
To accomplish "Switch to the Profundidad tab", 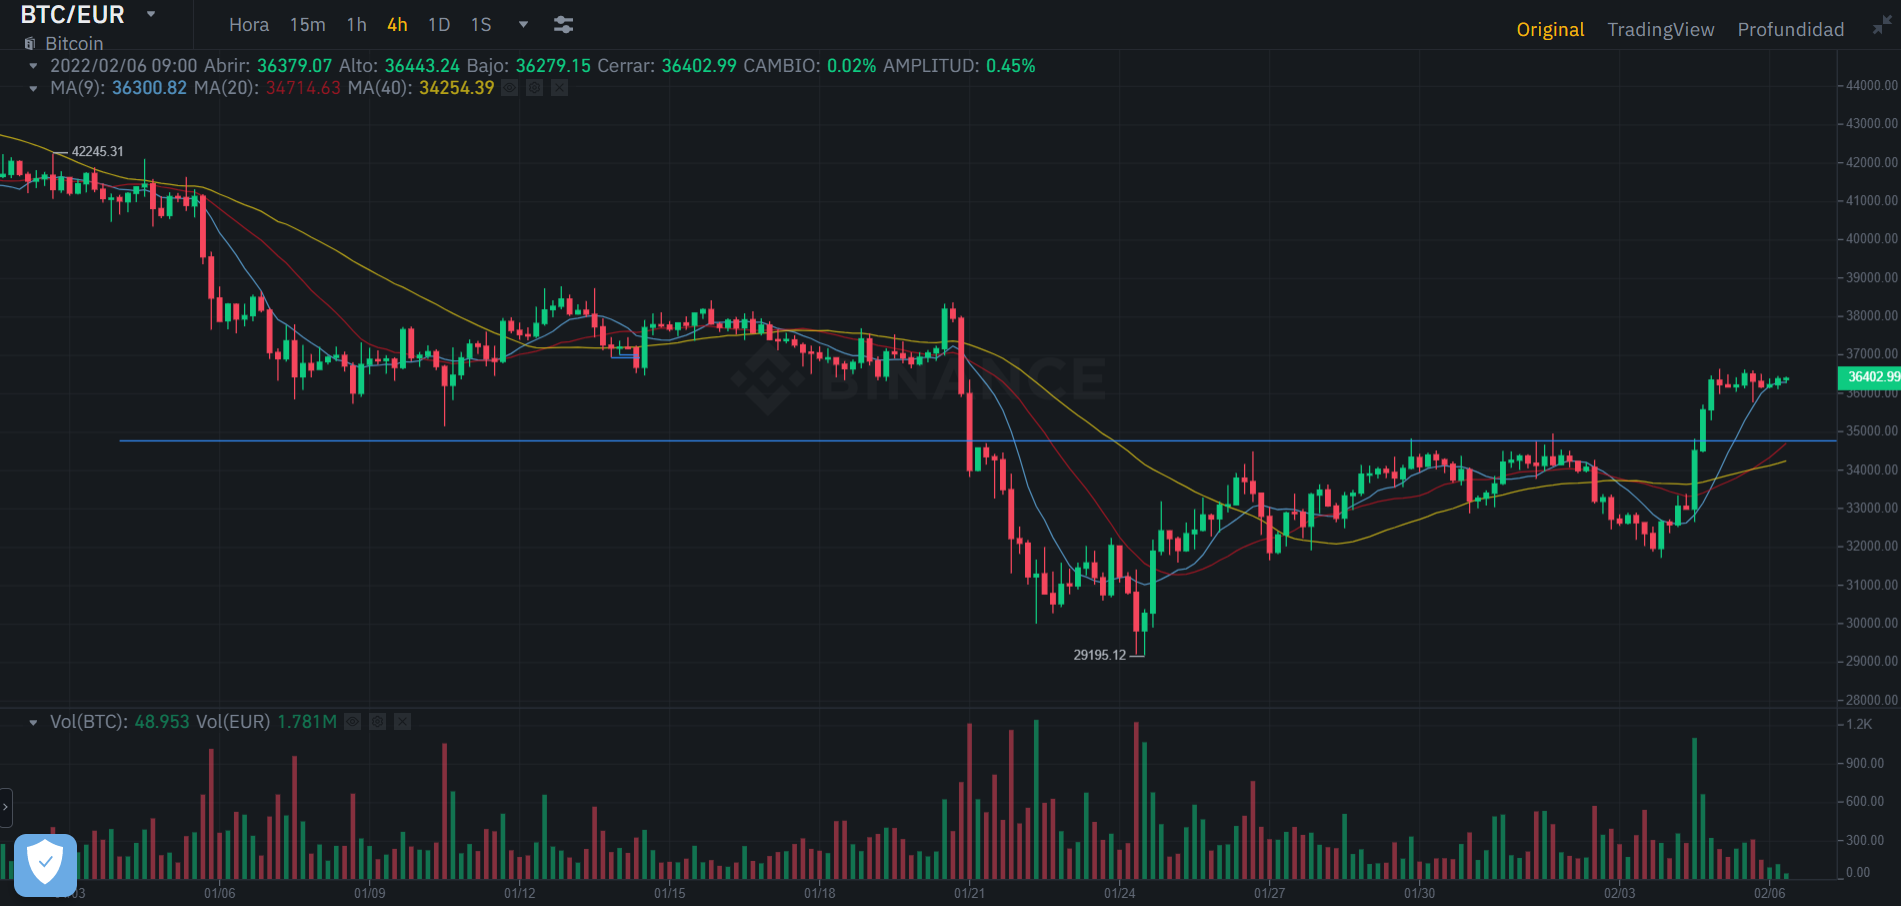I will (x=1790, y=29).
